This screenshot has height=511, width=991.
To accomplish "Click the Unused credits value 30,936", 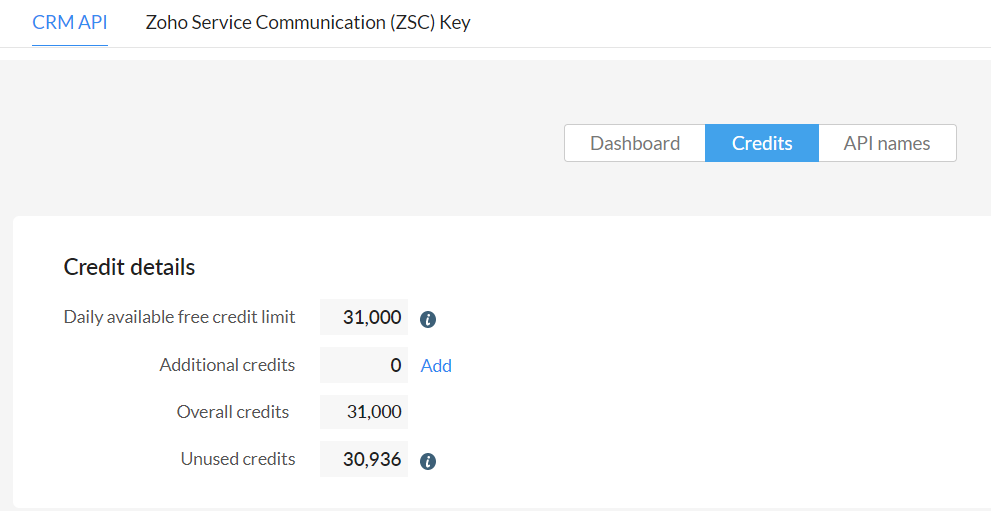I will tap(364, 459).
